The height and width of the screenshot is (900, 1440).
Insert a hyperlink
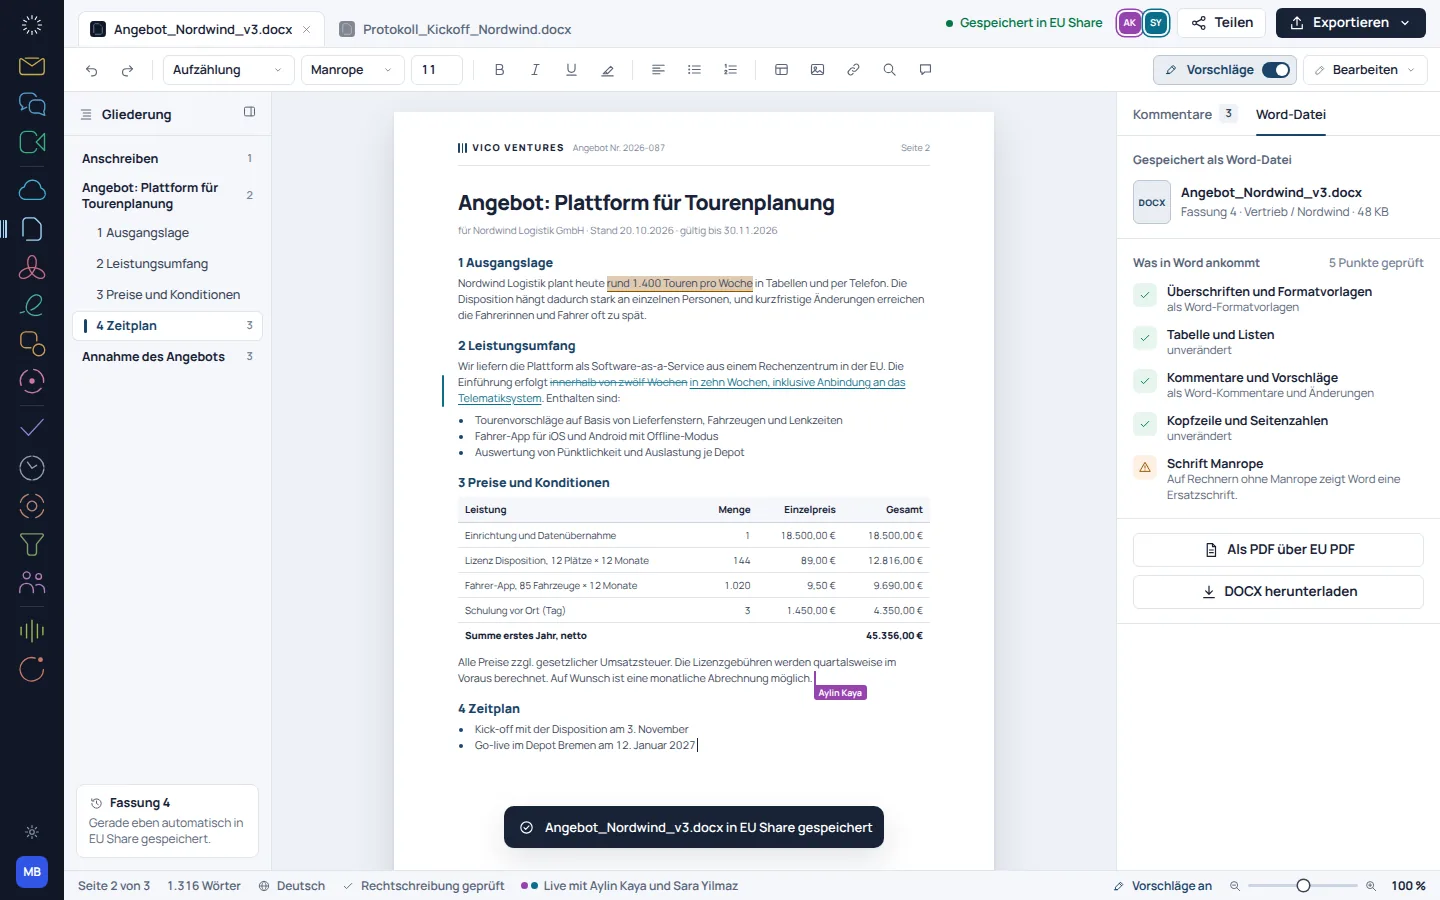[x=853, y=70]
